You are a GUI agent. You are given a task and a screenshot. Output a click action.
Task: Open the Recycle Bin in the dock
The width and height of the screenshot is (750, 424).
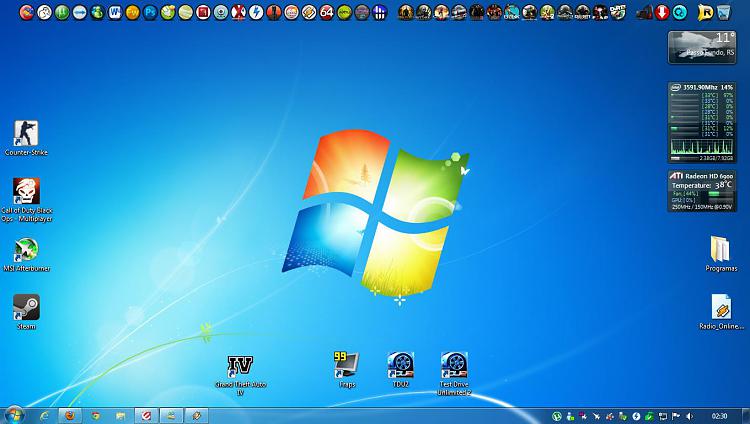(724, 12)
